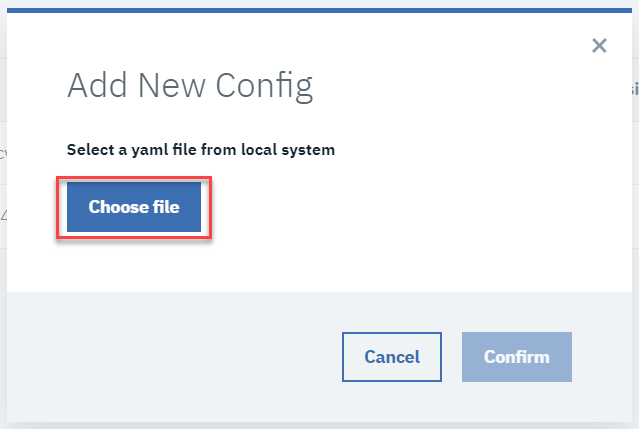Click the 'Add New Config' heading
The height and width of the screenshot is (429, 639).
click(x=190, y=87)
